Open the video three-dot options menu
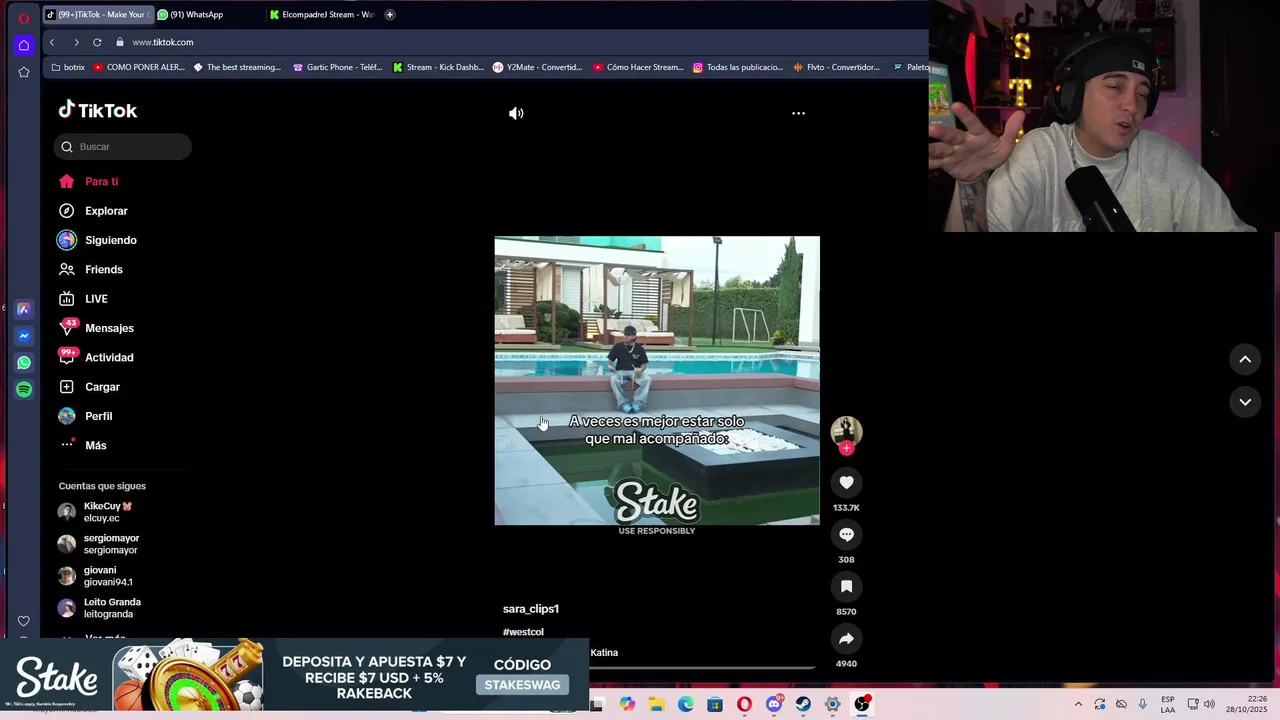The width and height of the screenshot is (1280, 720). click(798, 113)
